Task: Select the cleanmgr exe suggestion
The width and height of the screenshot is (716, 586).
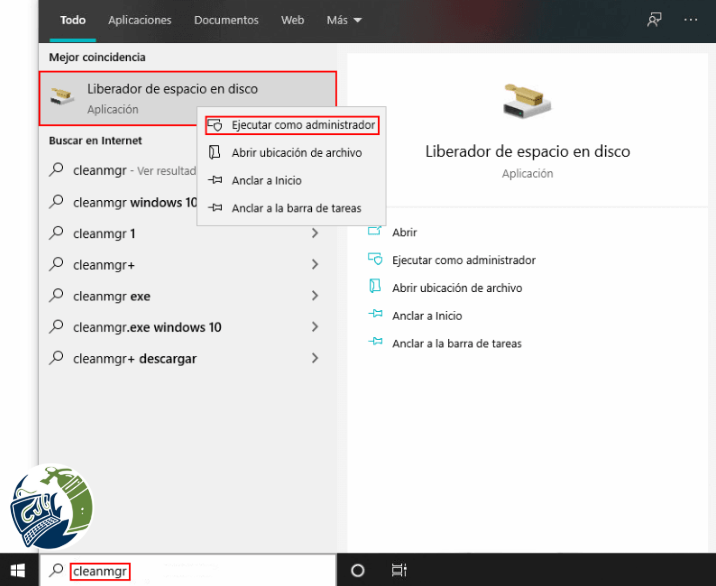Action: tap(188, 296)
